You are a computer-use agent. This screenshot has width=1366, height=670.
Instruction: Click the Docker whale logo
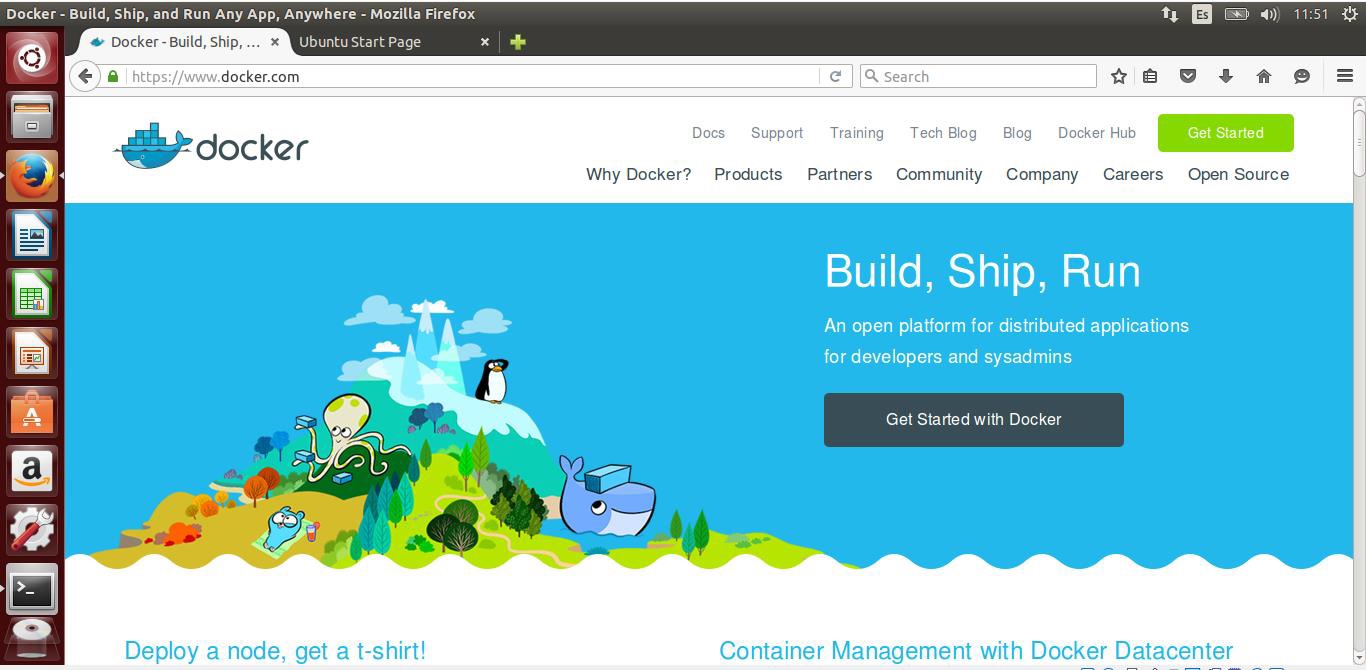211,147
